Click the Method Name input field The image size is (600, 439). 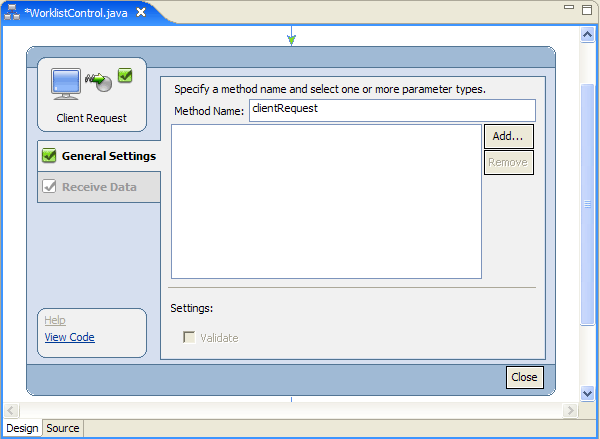tap(392, 111)
